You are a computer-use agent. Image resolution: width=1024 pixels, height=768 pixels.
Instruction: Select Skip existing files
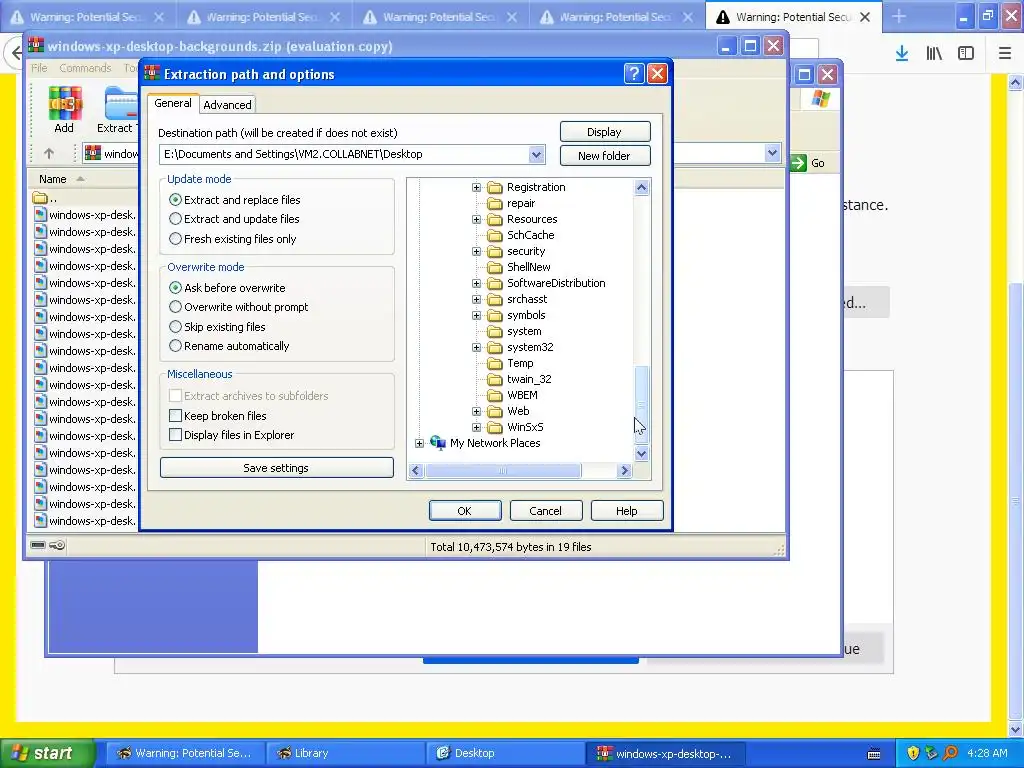point(175,327)
